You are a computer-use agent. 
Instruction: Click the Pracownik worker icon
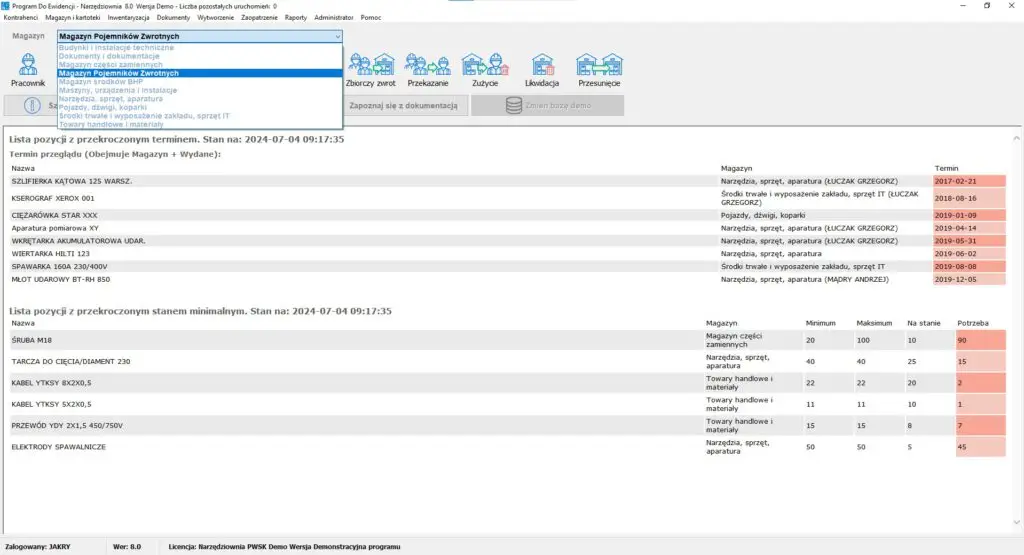pos(28,66)
